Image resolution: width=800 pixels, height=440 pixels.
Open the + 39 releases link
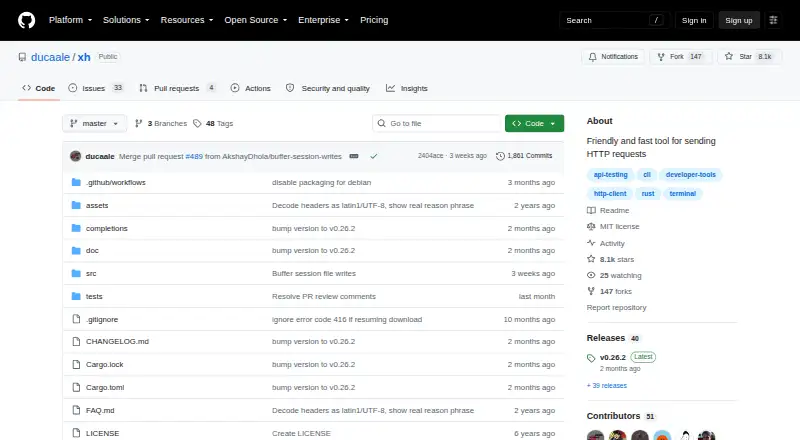607,386
